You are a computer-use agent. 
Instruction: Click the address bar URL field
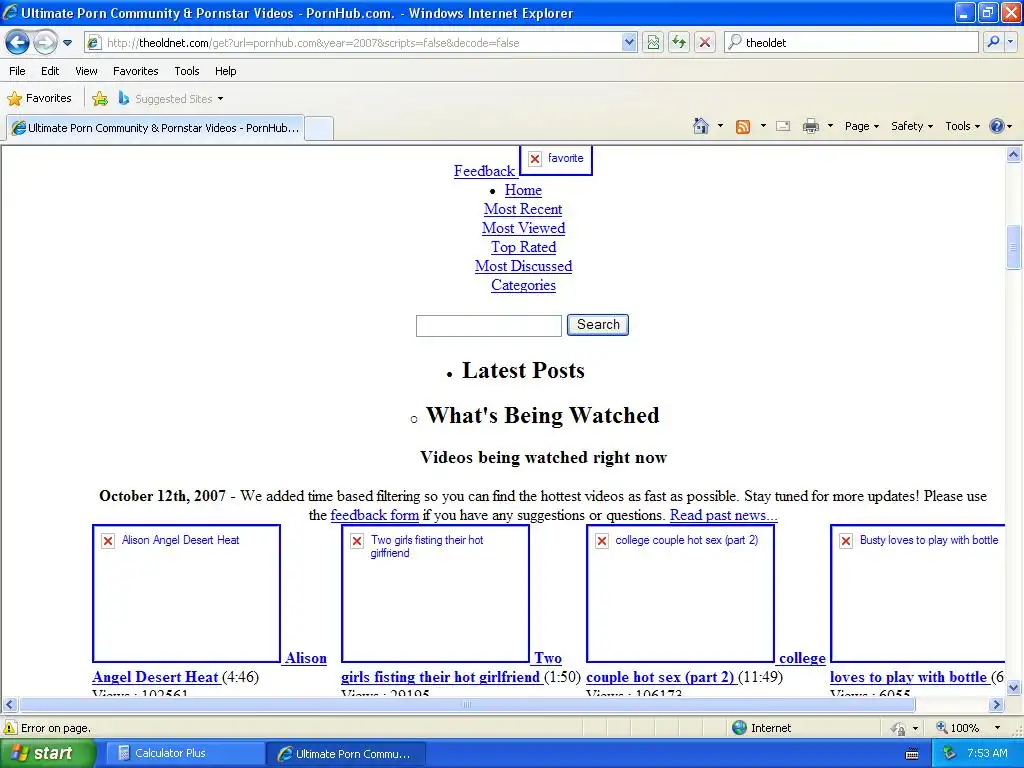(360, 43)
